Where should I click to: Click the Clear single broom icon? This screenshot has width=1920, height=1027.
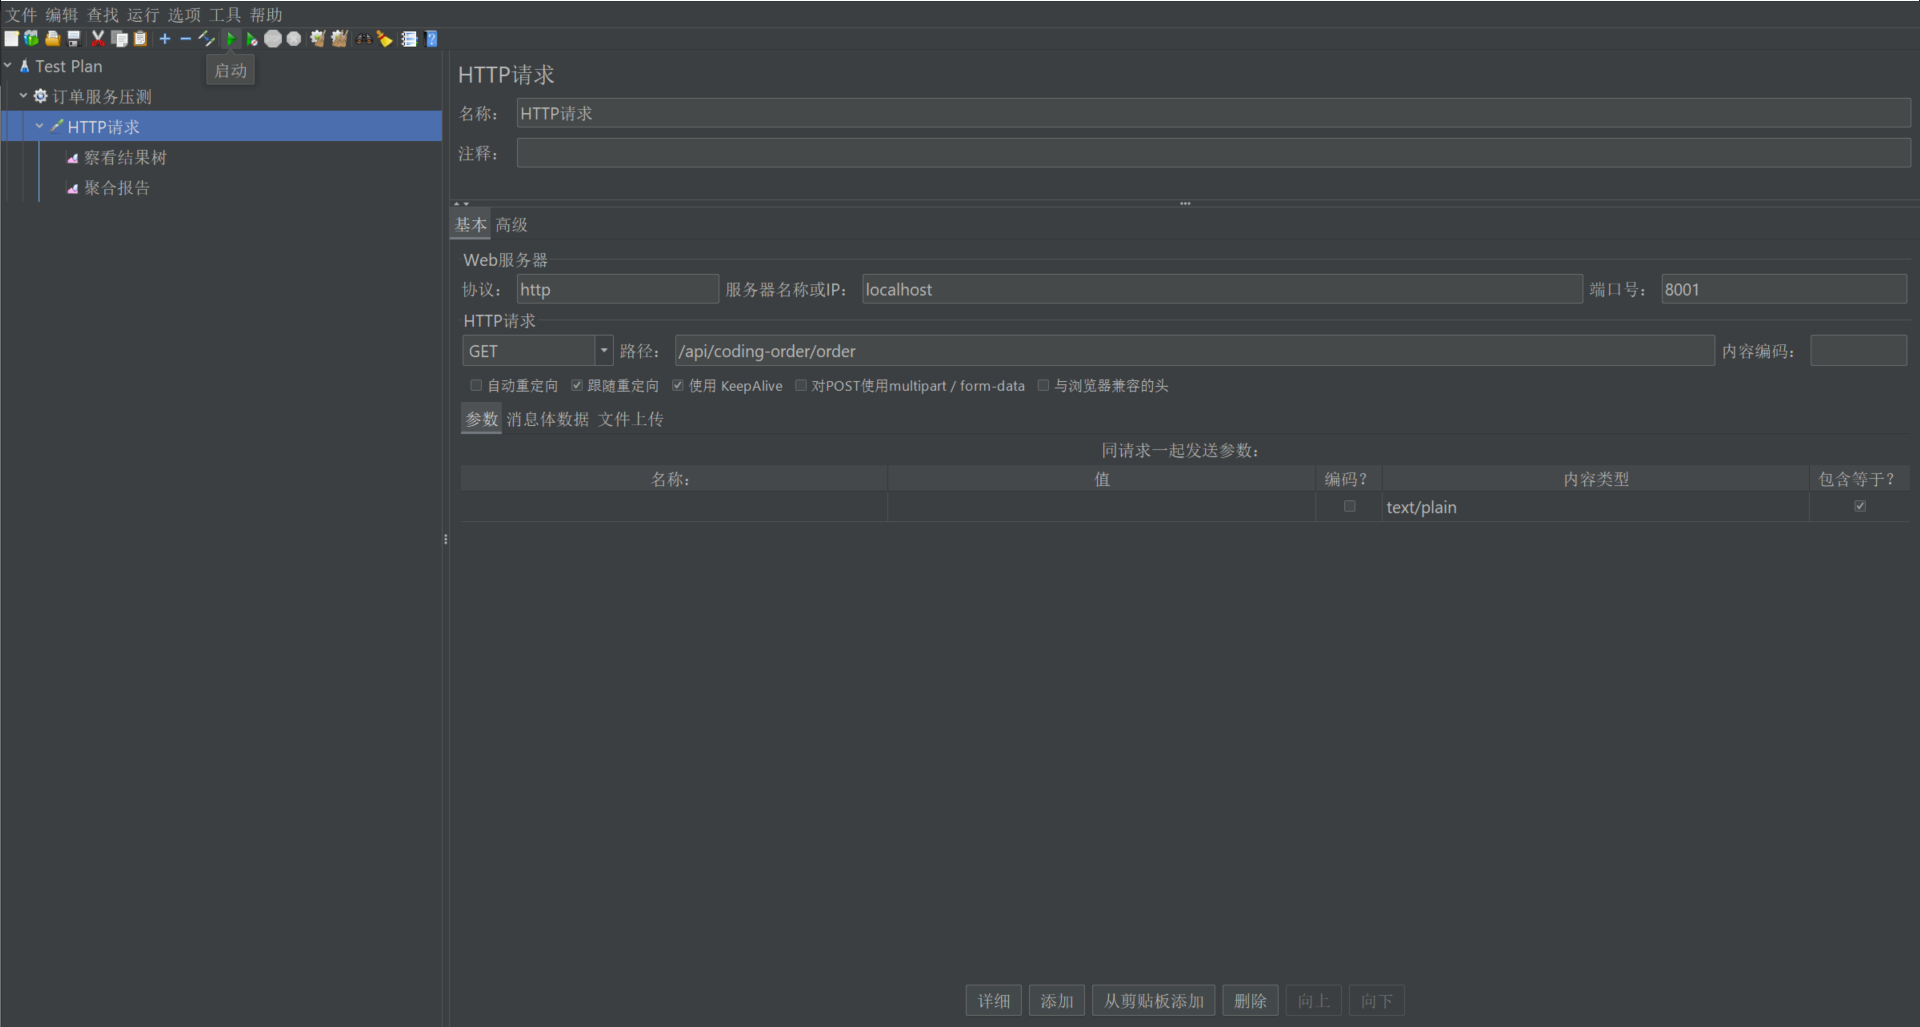pos(318,39)
